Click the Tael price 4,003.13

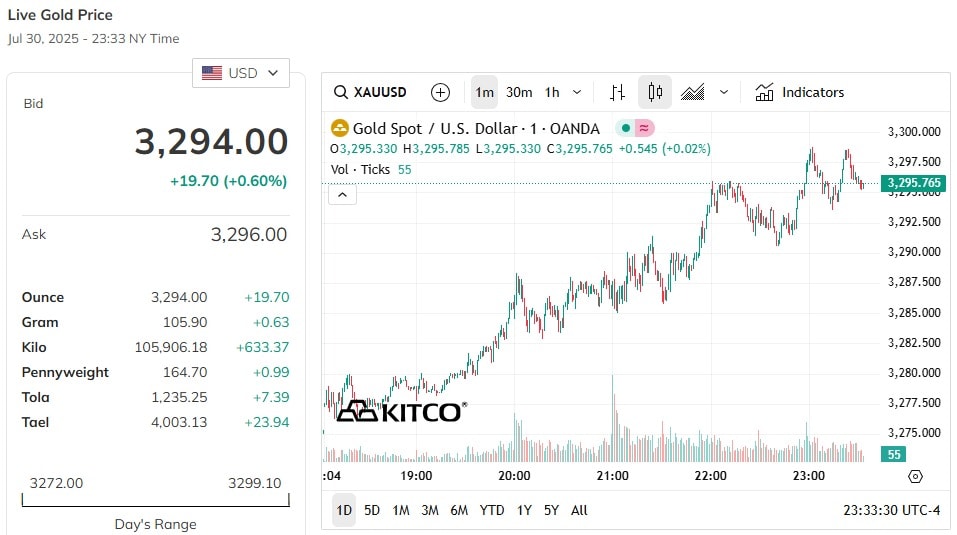[179, 422]
